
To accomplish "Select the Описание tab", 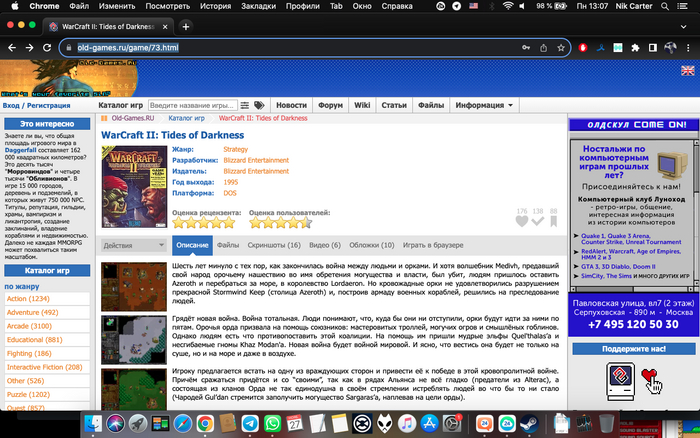I will 192,245.
